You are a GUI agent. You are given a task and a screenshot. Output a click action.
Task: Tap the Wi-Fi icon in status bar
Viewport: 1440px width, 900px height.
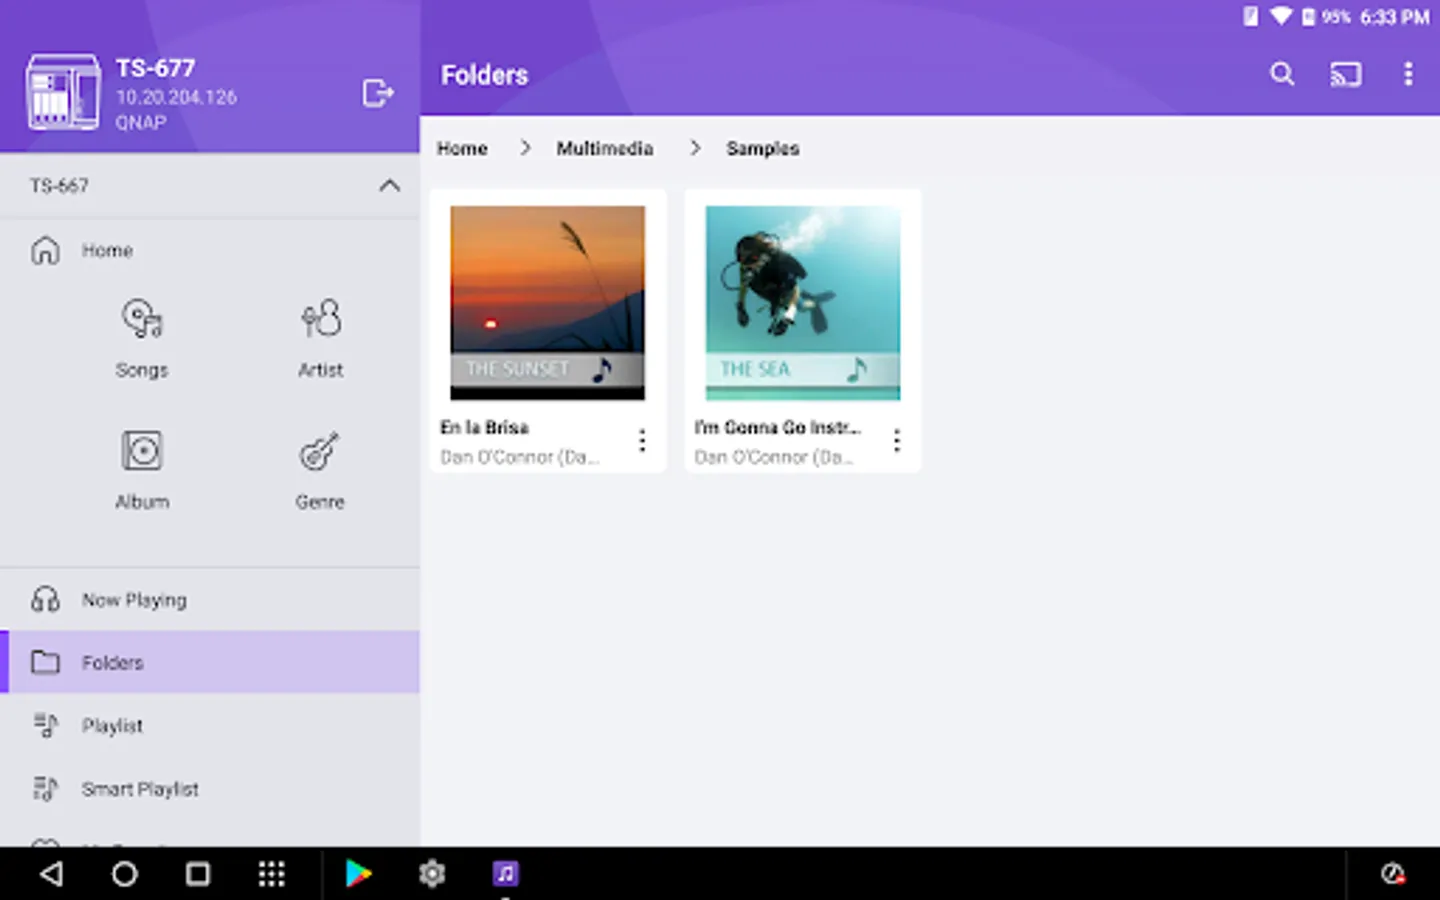pos(1280,16)
